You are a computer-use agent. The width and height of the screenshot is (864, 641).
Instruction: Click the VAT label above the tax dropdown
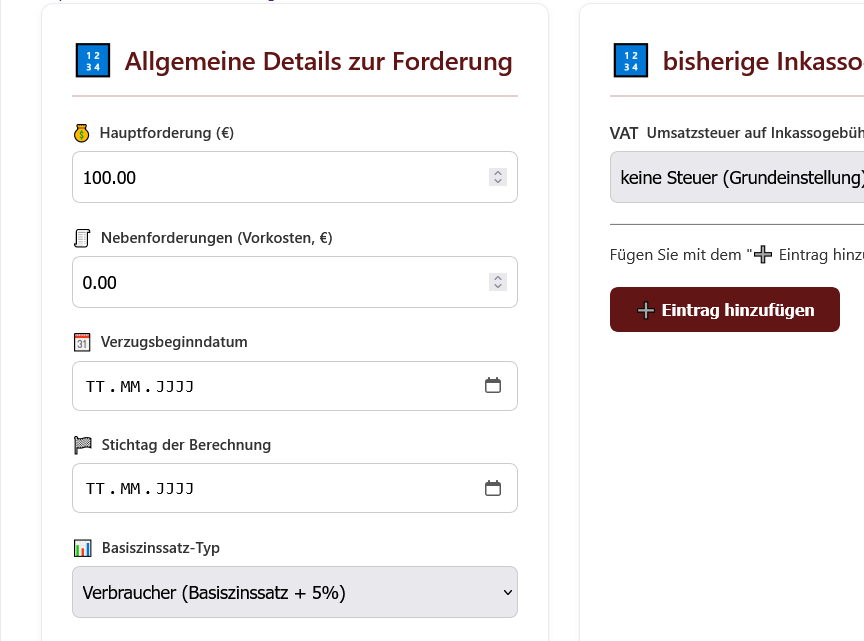pyautogui.click(x=624, y=132)
